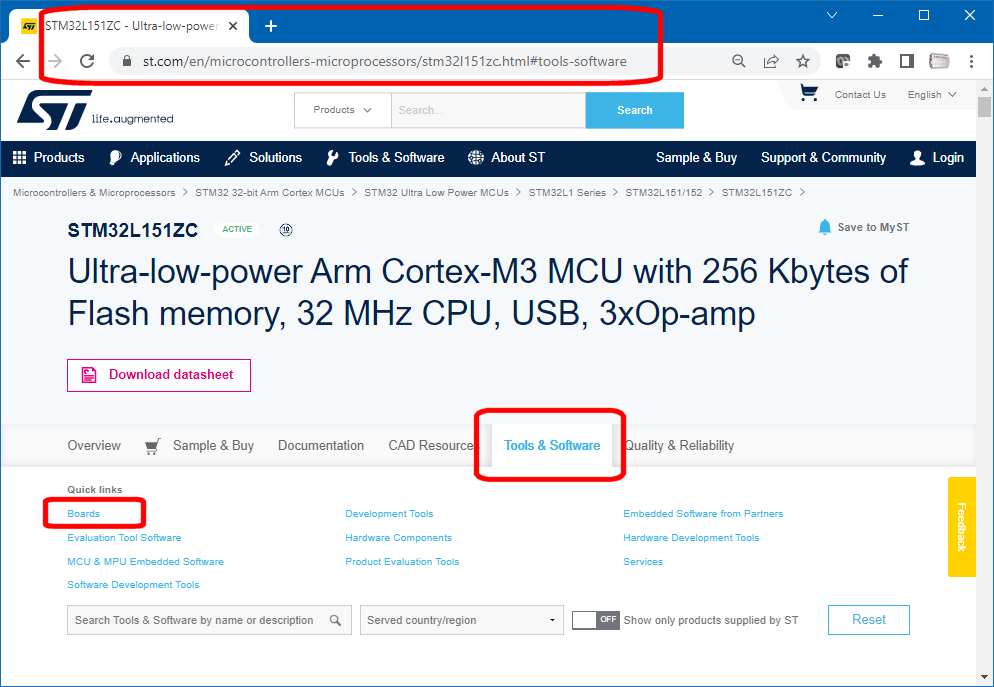Open the Served country/region dropdown

point(462,620)
